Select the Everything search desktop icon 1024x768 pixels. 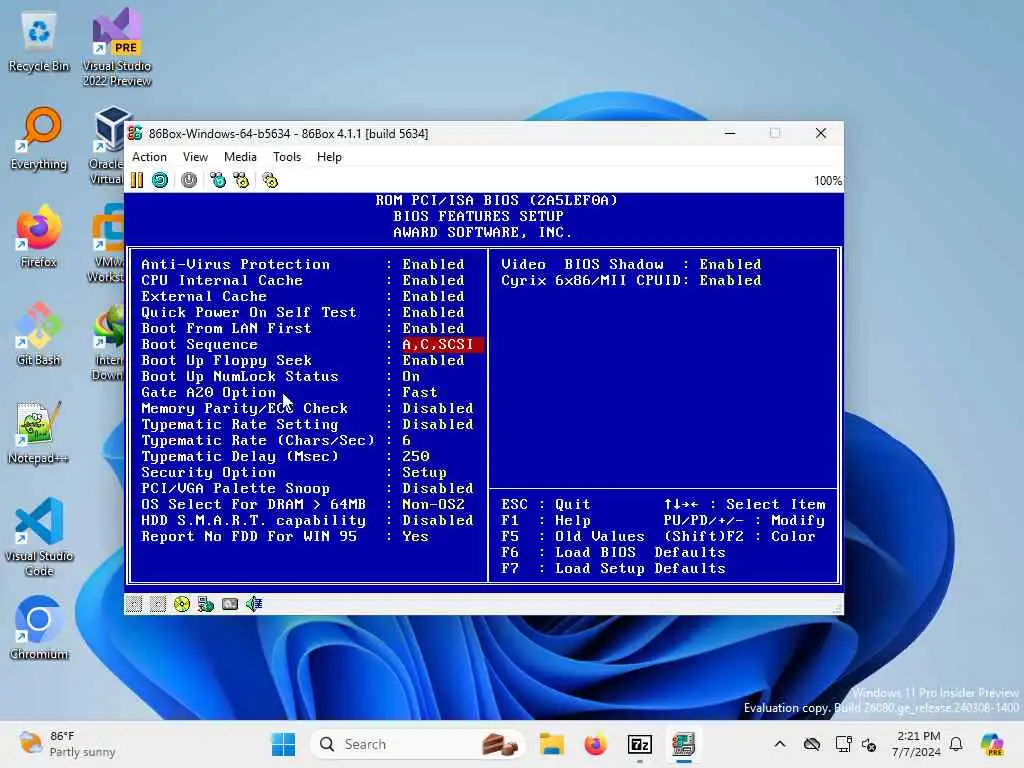39,138
